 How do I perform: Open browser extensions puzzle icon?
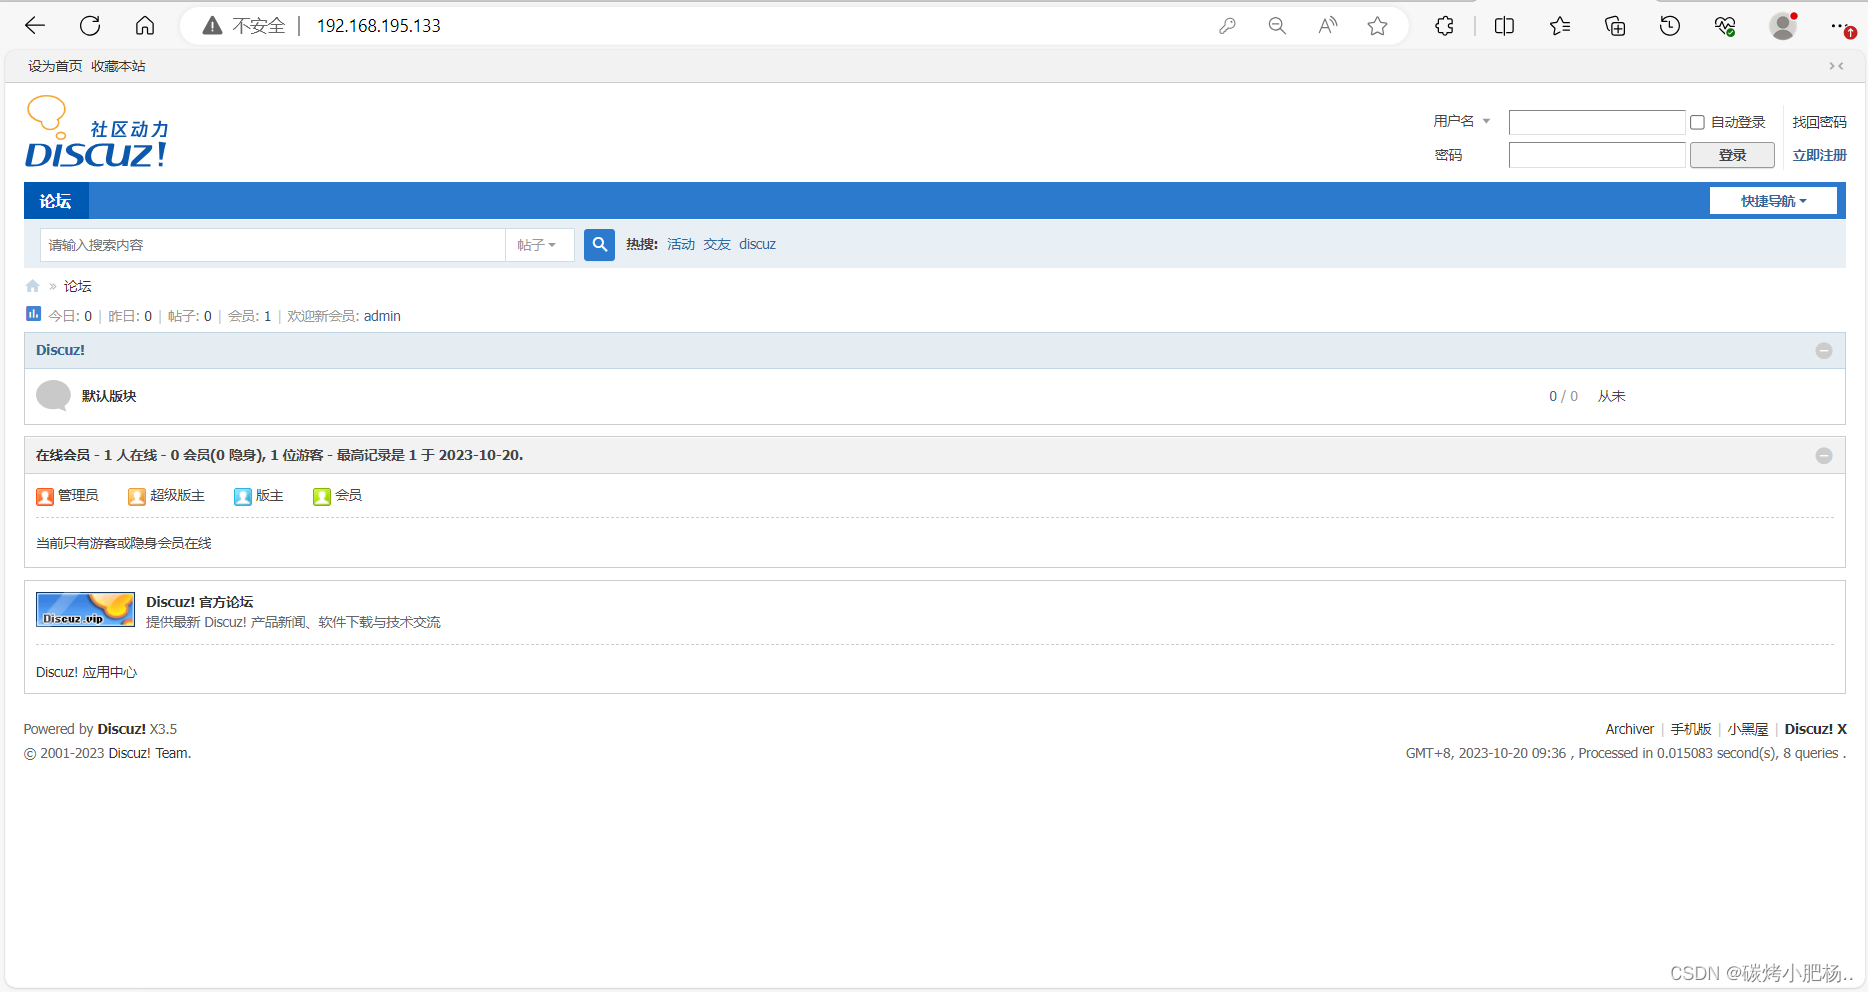tap(1444, 26)
